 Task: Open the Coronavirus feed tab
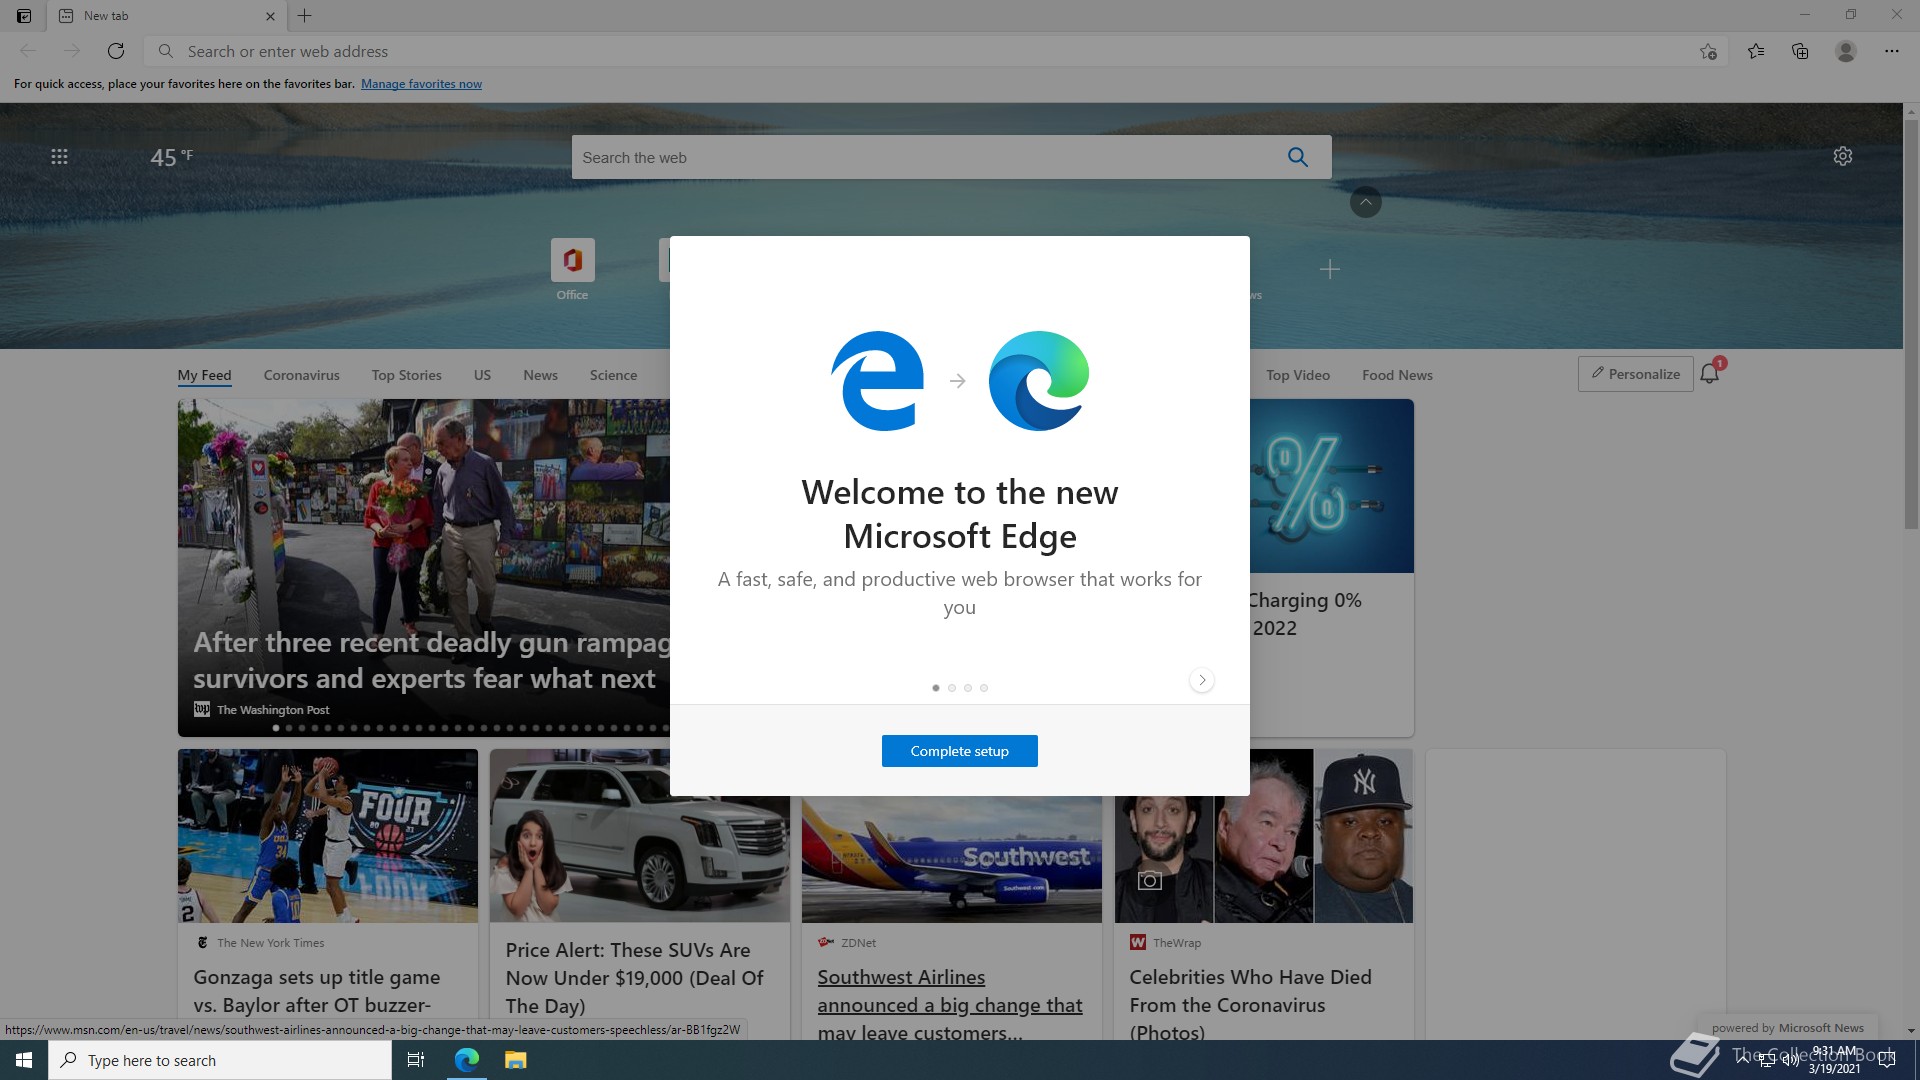(x=301, y=375)
